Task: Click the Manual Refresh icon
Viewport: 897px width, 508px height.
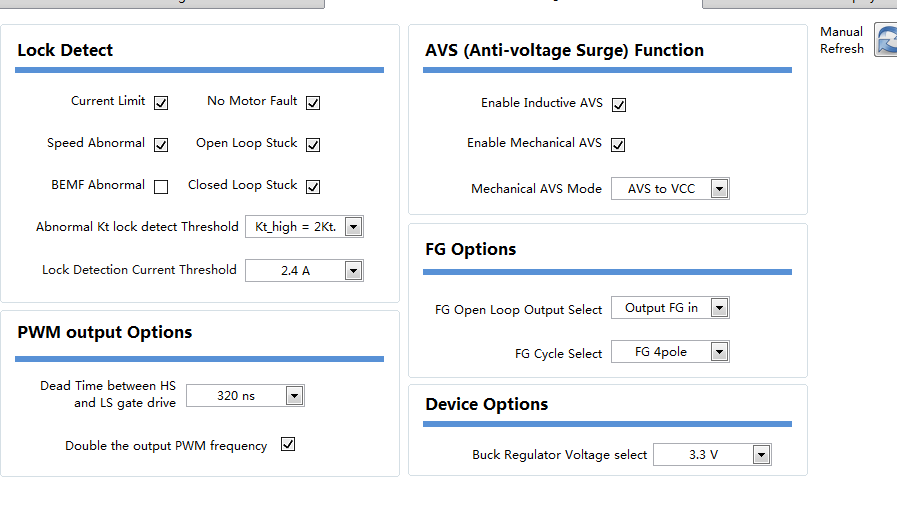Action: point(886,40)
